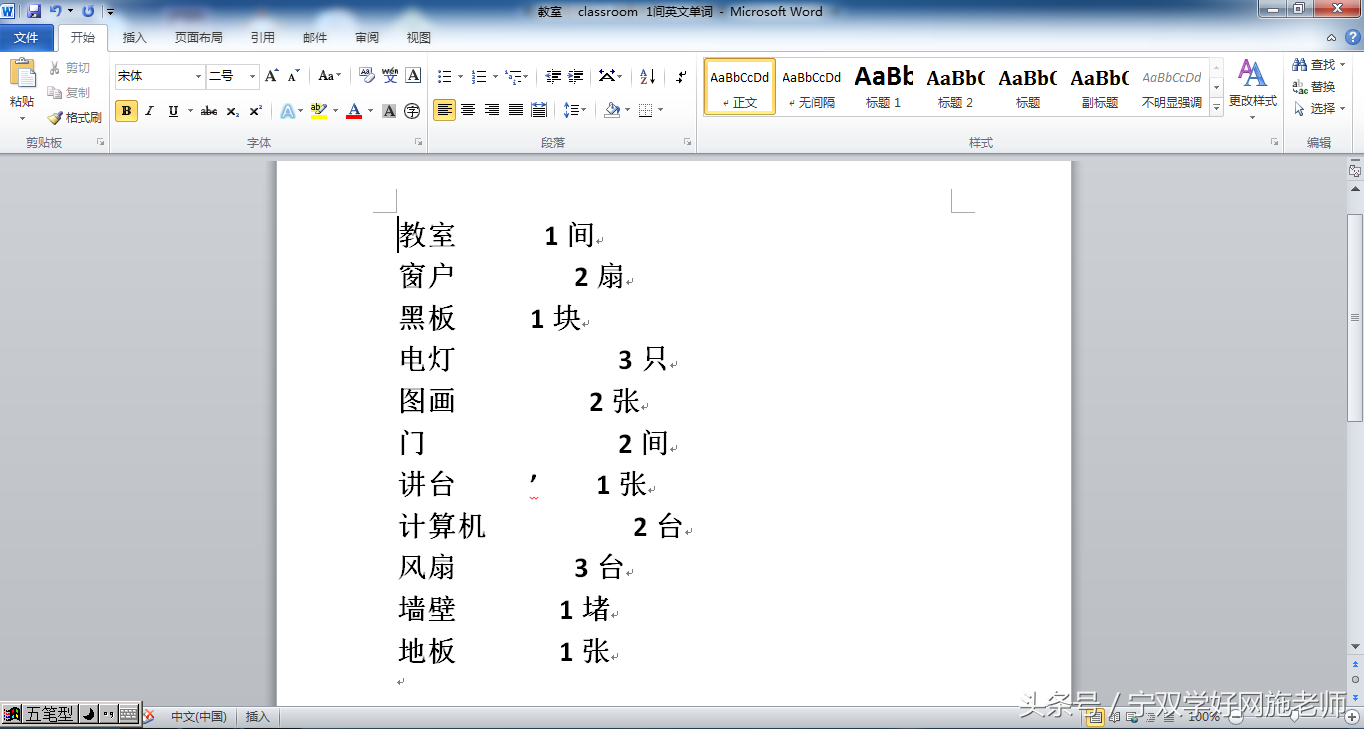Open Word Help question mark icon
Viewport: 1364px width, 729px height.
click(x=1353, y=37)
